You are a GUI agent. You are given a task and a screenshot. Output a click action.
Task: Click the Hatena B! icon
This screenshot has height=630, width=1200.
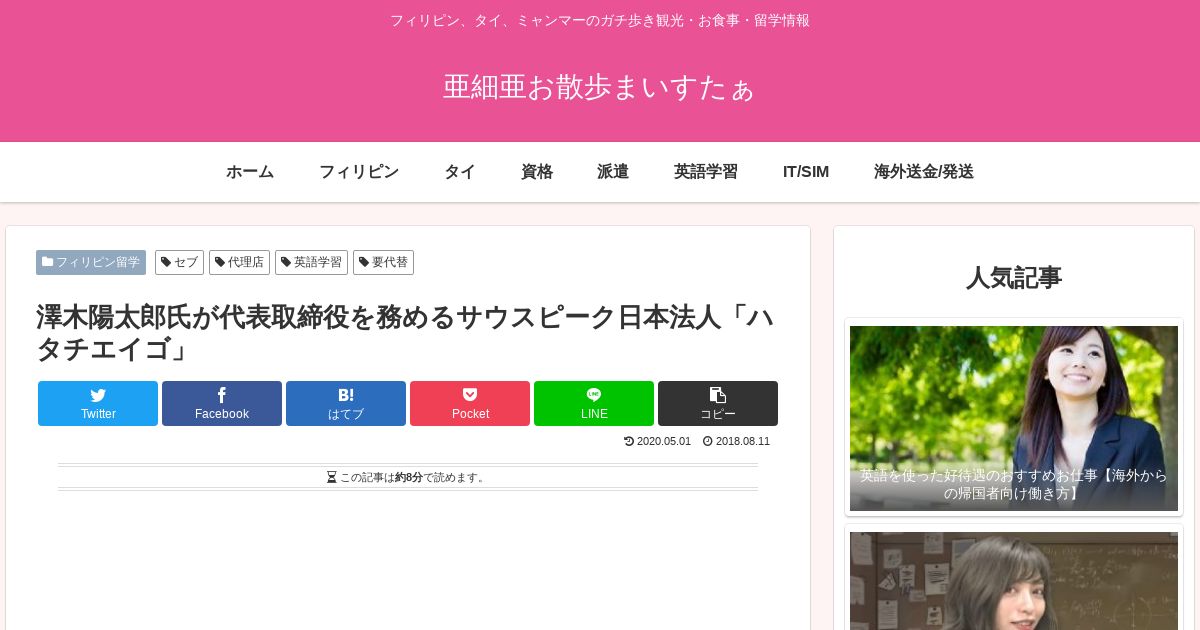pos(346,395)
